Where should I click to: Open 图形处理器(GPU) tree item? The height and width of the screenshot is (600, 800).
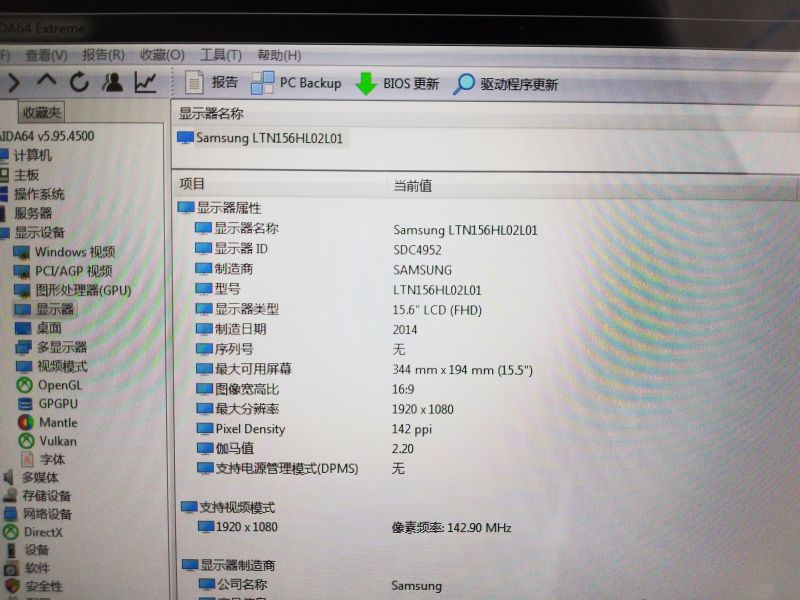click(72, 290)
